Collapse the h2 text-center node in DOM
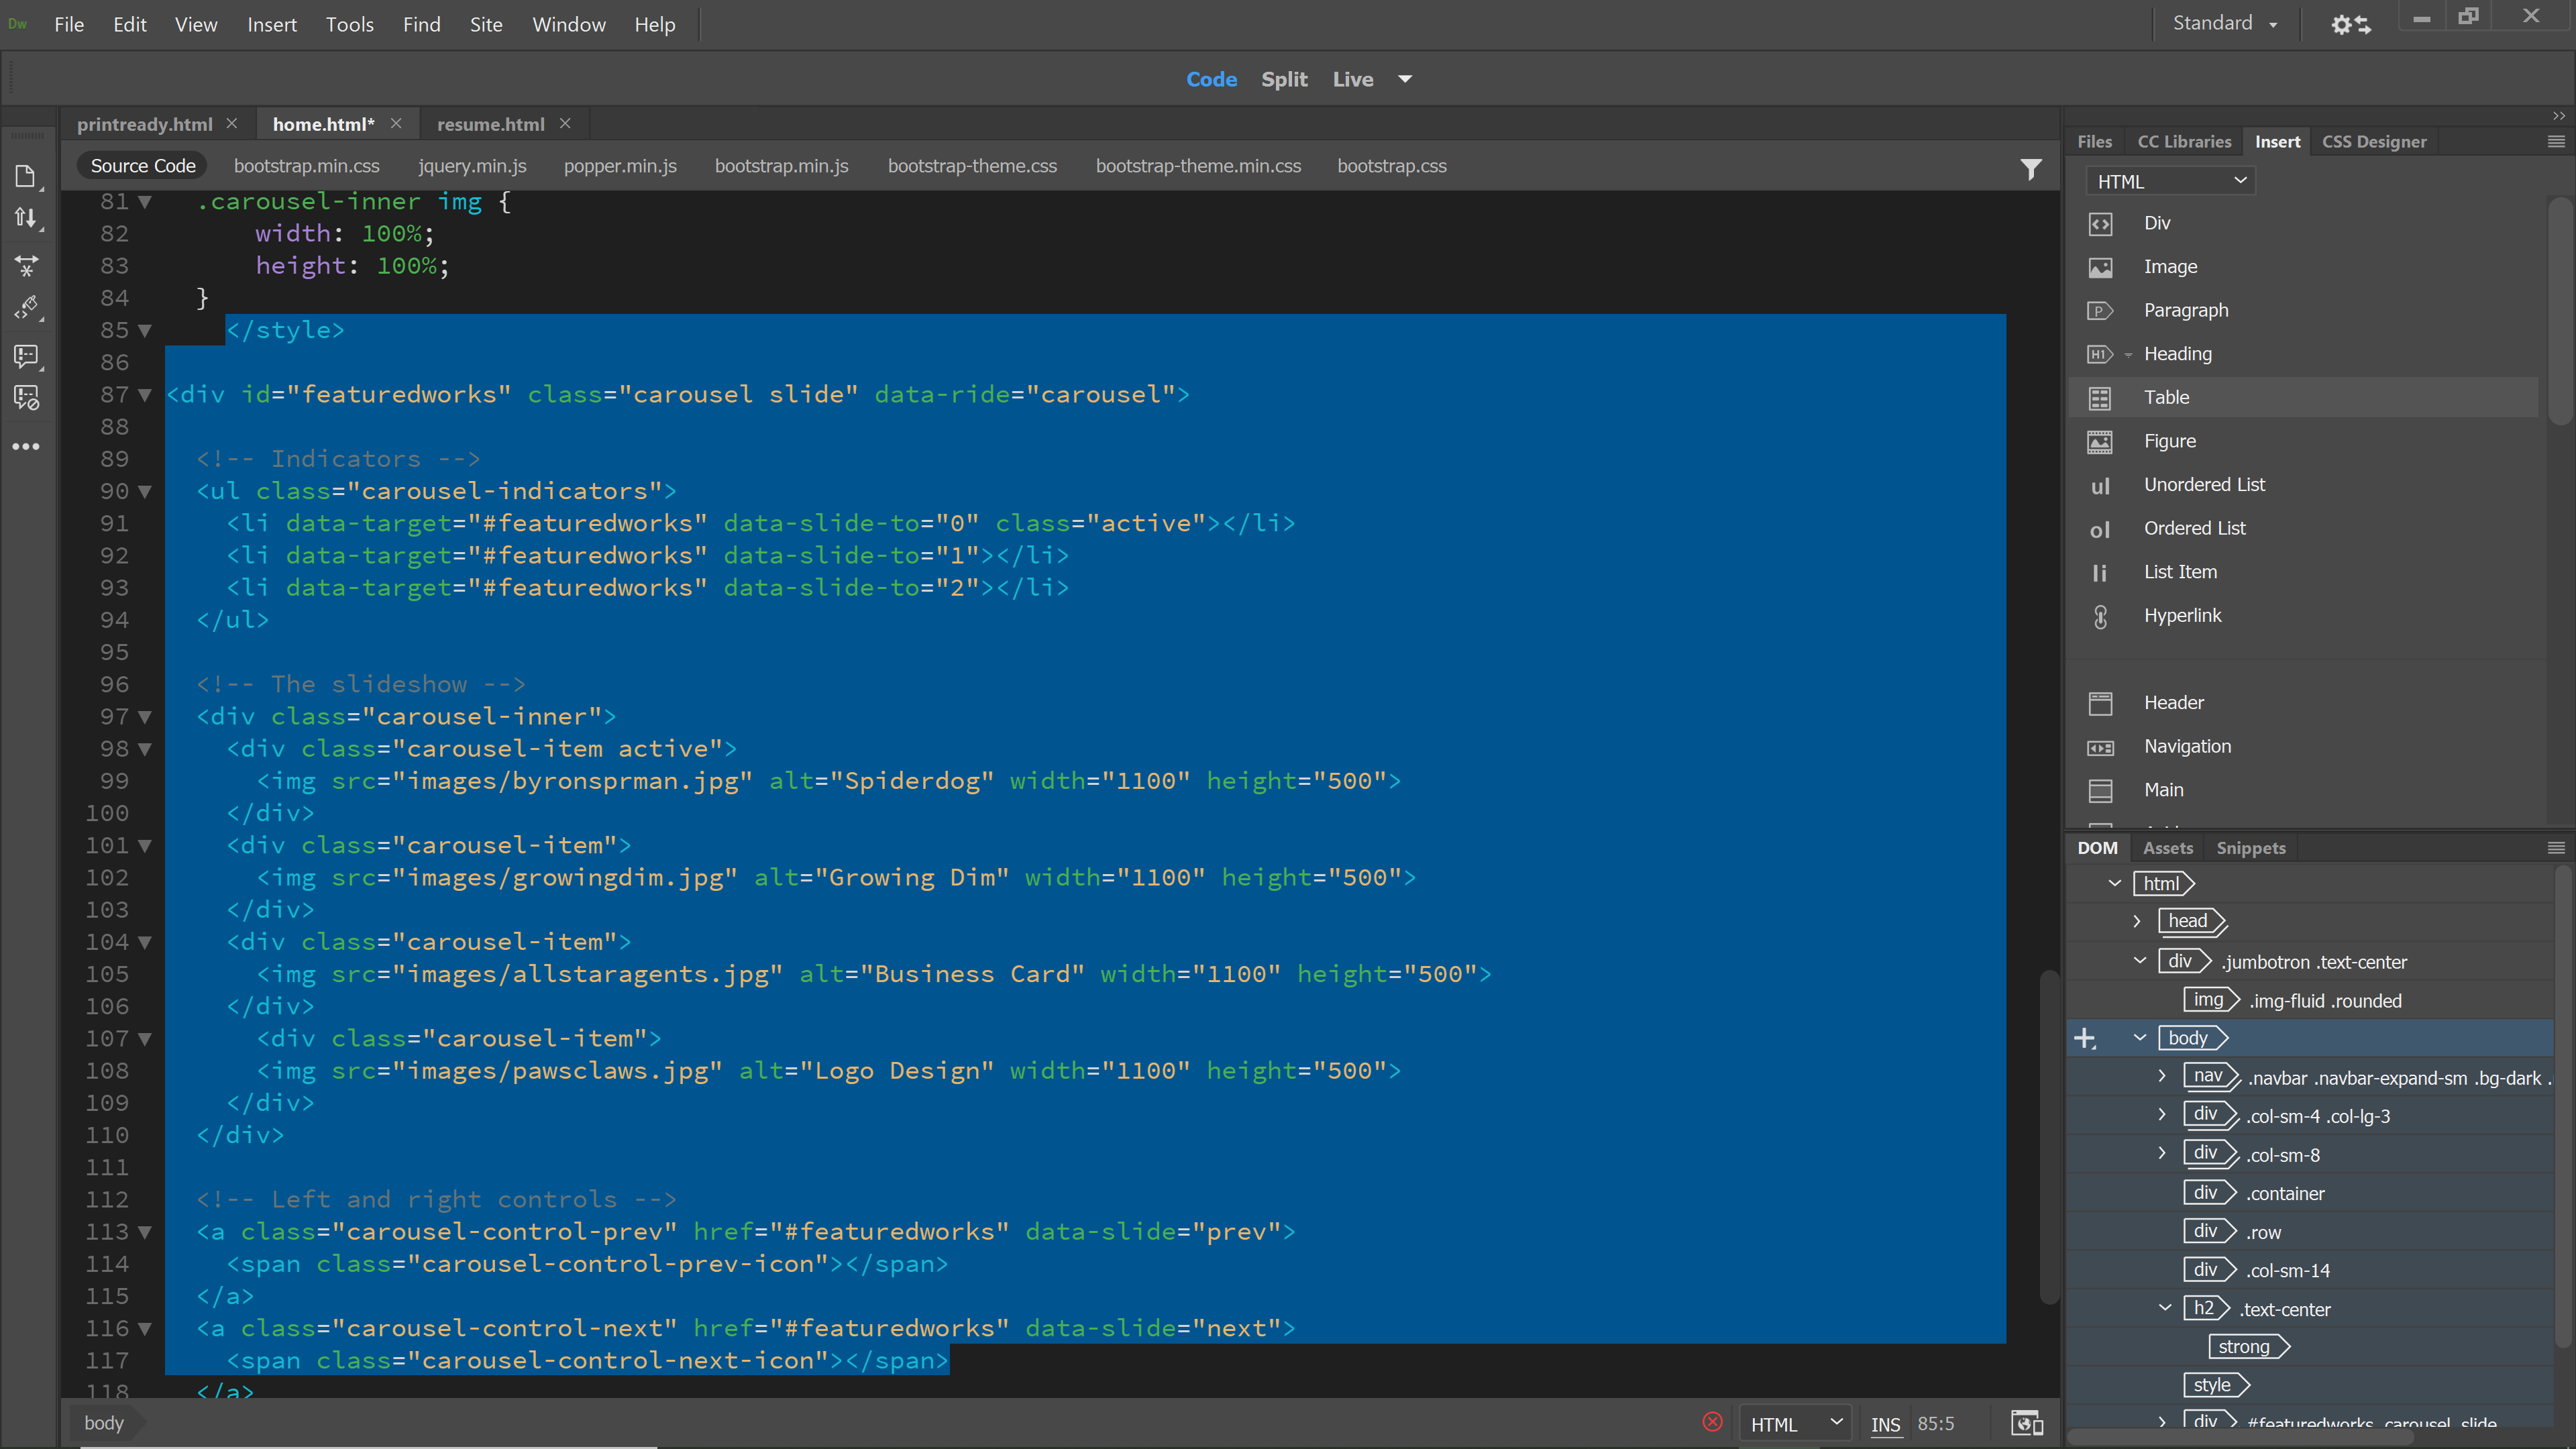This screenshot has width=2576, height=1449. click(x=2165, y=1308)
